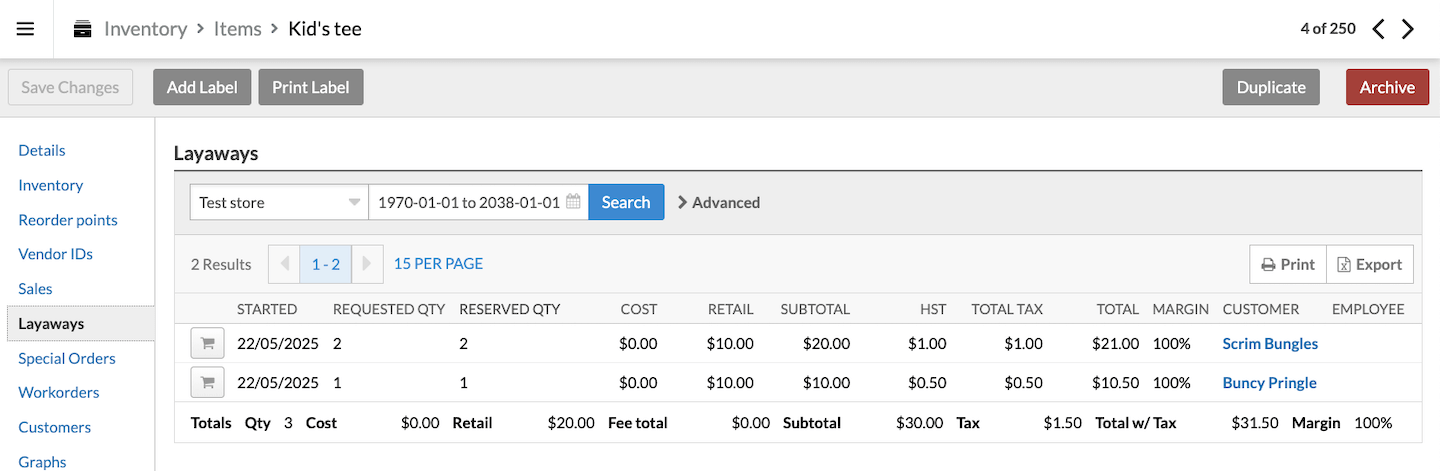Click the MARGIN column header
The image size is (1440, 471).
tap(1181, 309)
